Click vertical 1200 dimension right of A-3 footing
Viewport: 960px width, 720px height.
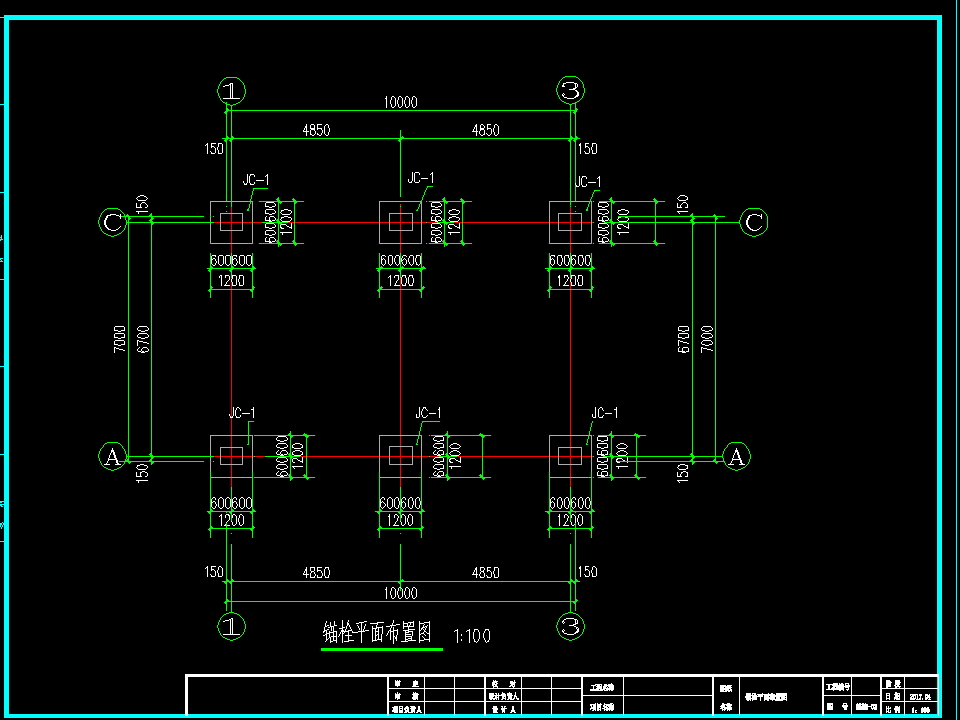click(x=623, y=456)
